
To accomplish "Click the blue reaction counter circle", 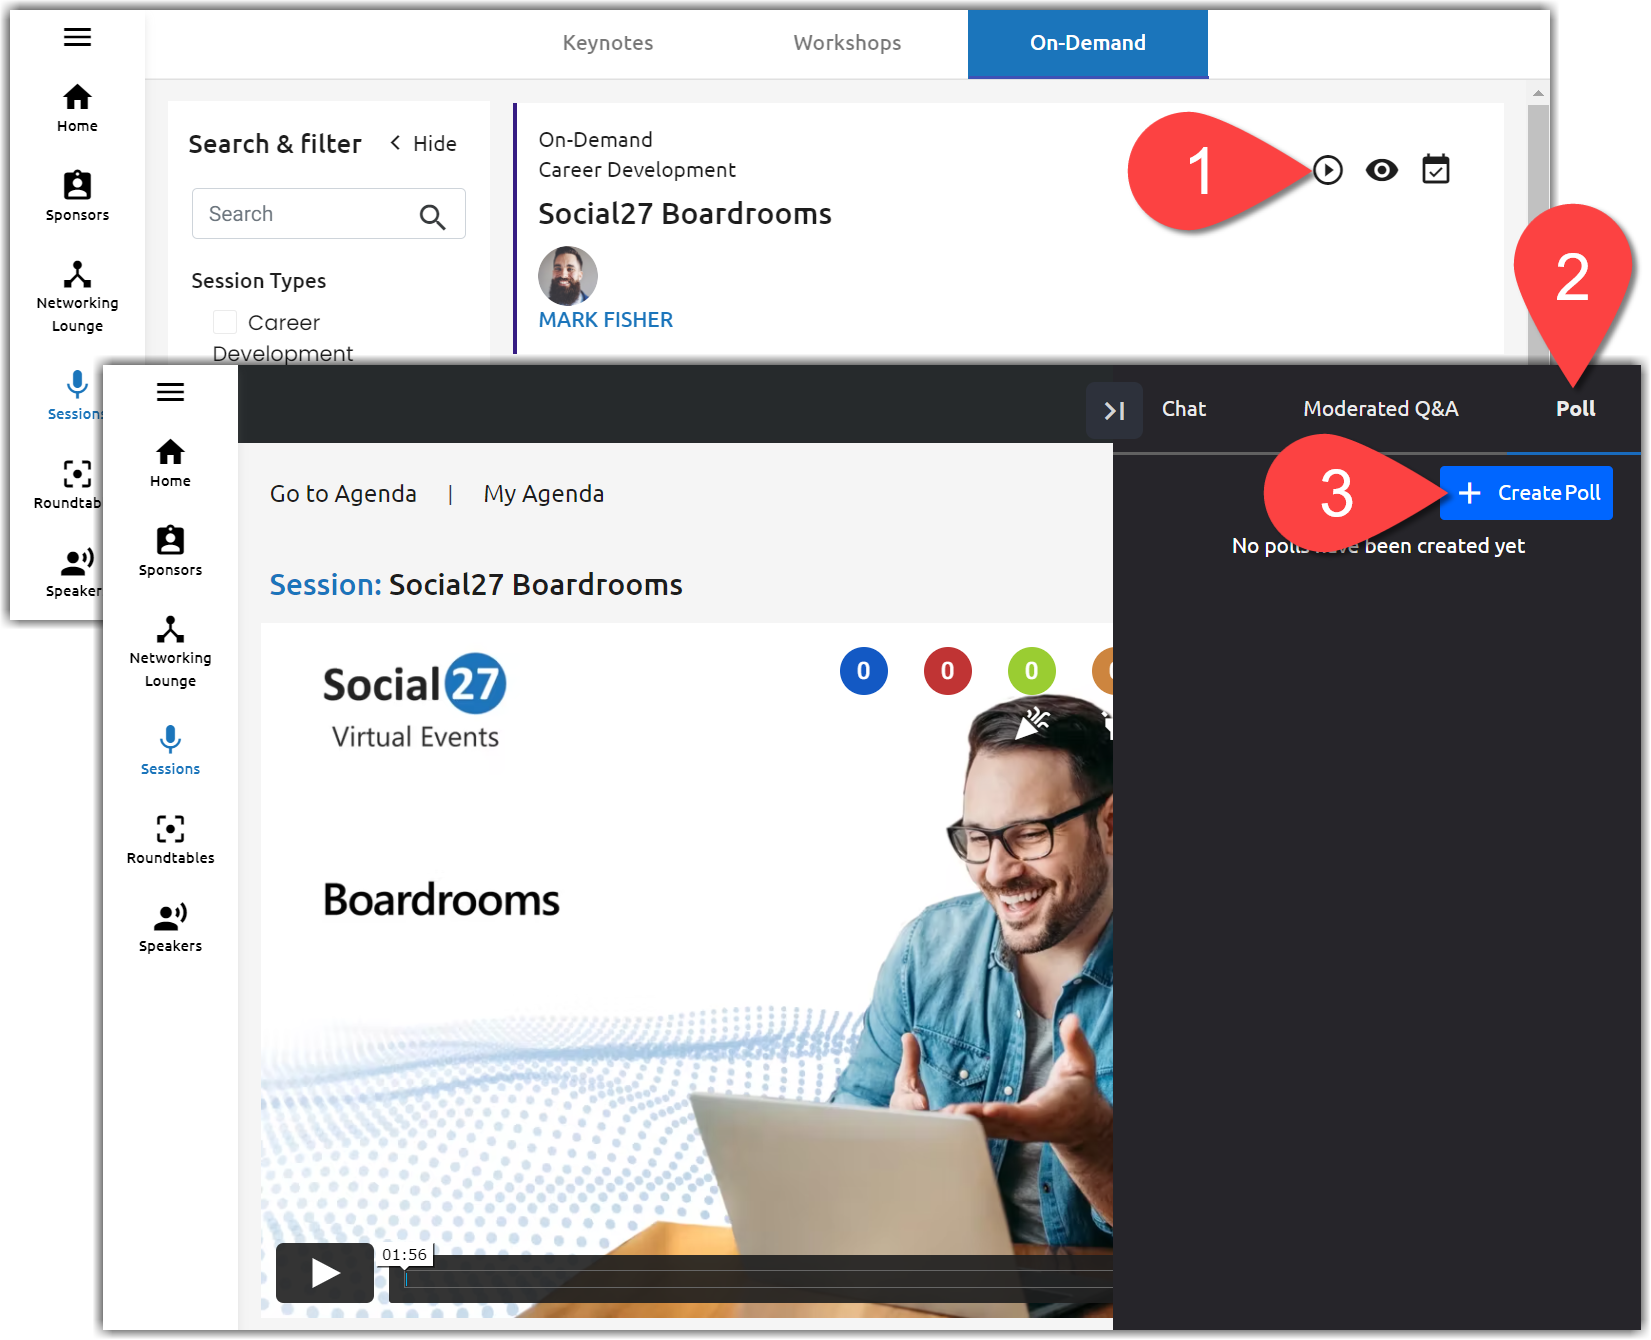I will [x=864, y=671].
